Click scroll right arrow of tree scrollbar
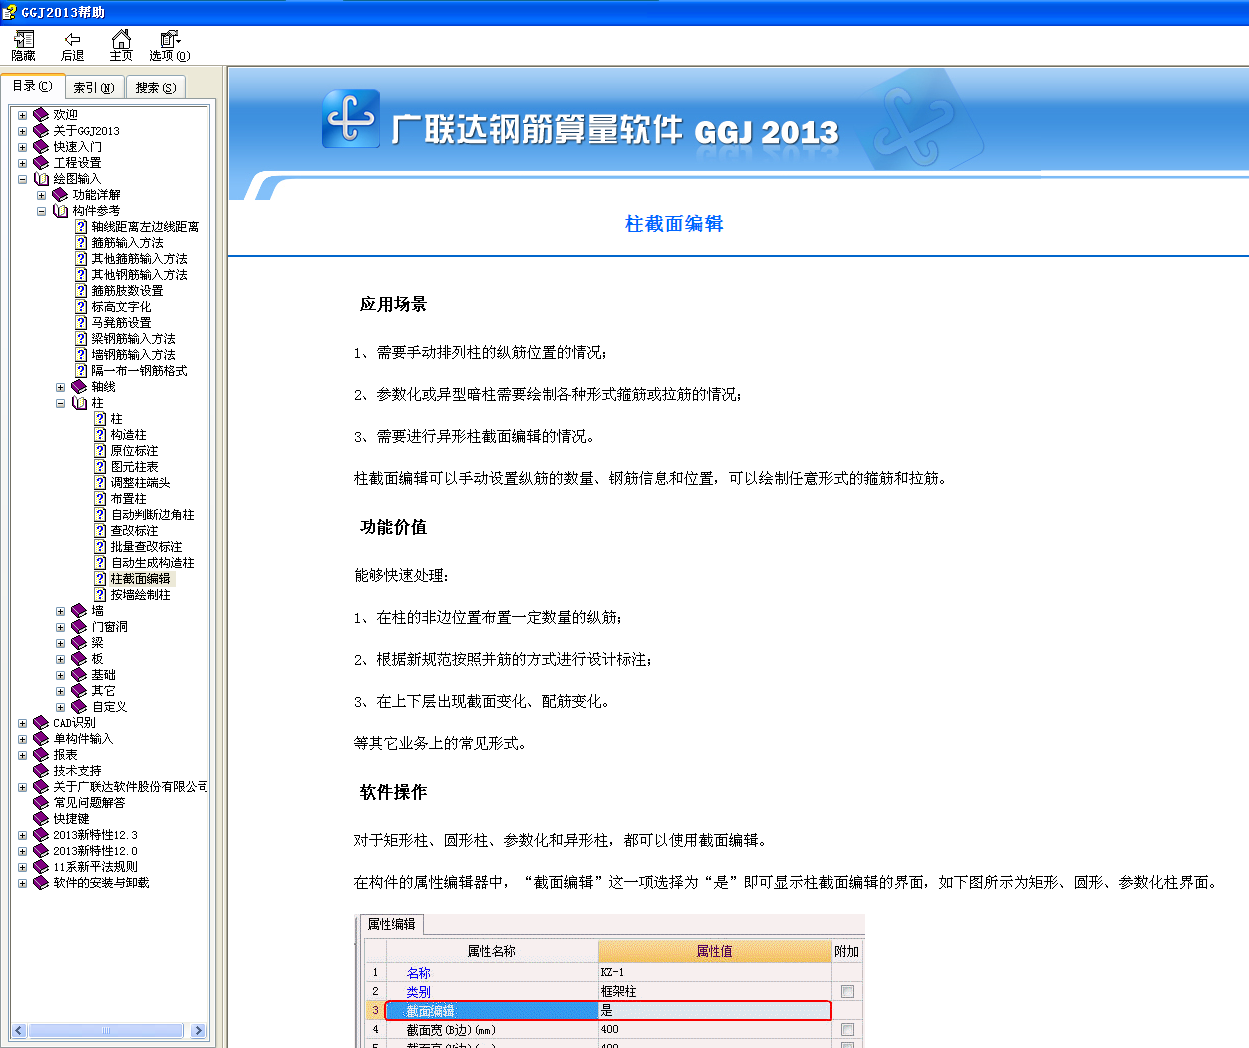 pyautogui.click(x=197, y=1031)
